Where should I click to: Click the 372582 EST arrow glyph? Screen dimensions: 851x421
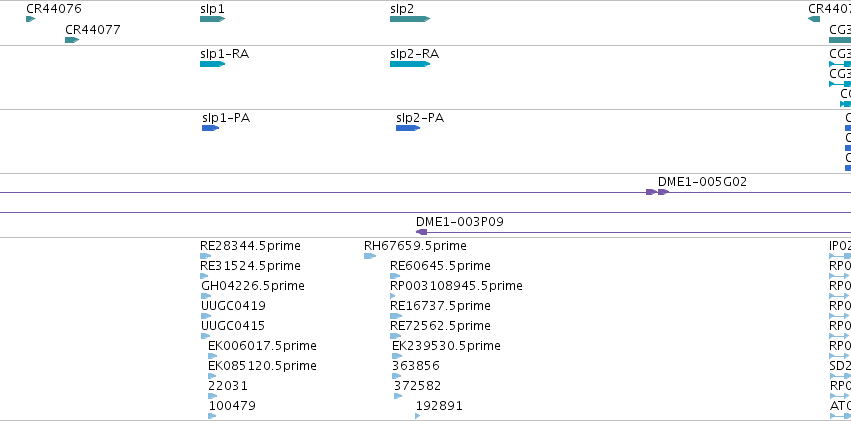[398, 396]
